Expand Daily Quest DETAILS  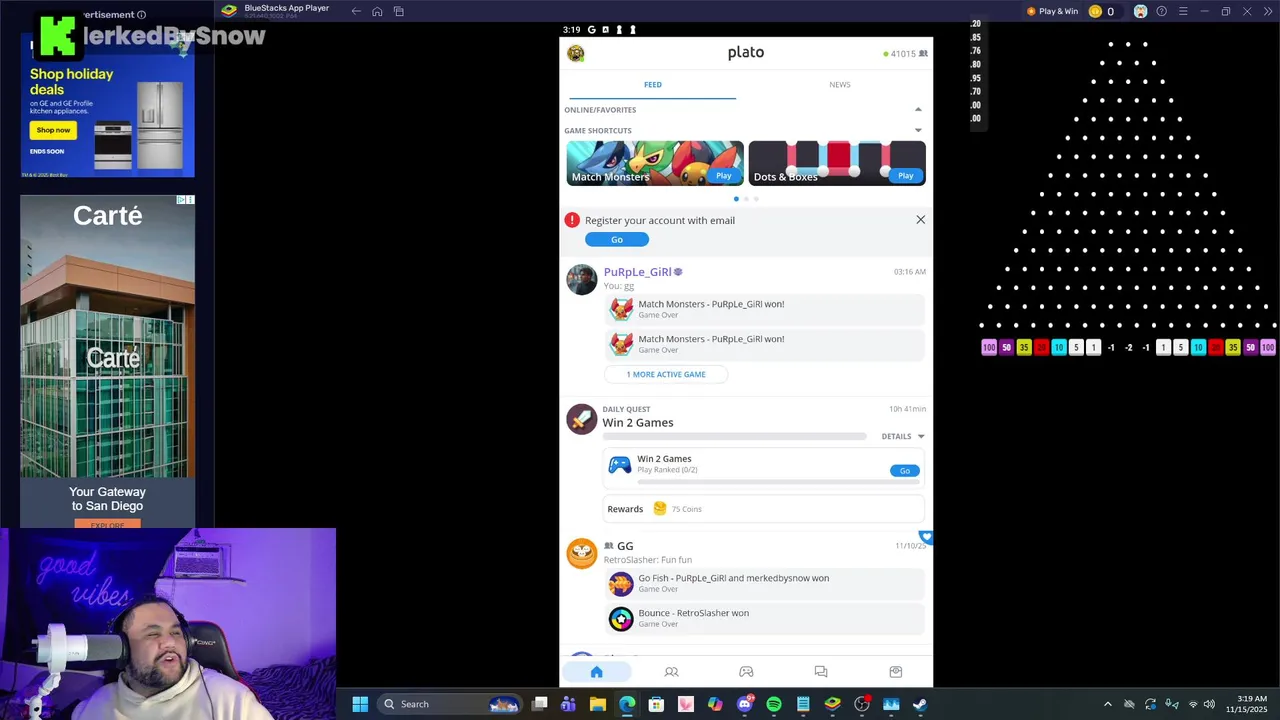click(x=903, y=436)
